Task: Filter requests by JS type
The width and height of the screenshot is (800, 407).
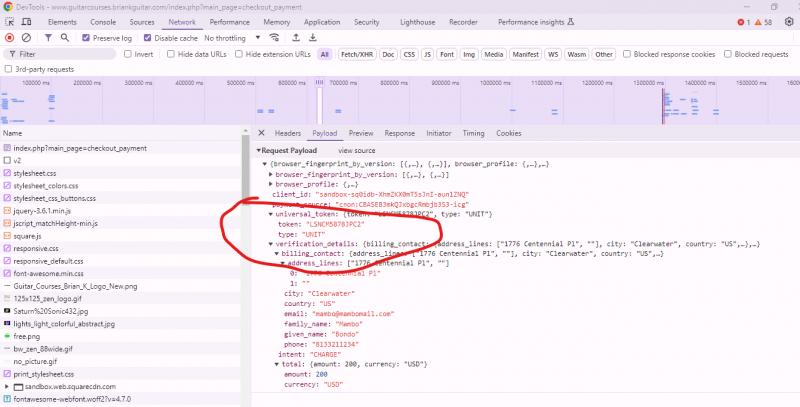Action: pyautogui.click(x=428, y=54)
